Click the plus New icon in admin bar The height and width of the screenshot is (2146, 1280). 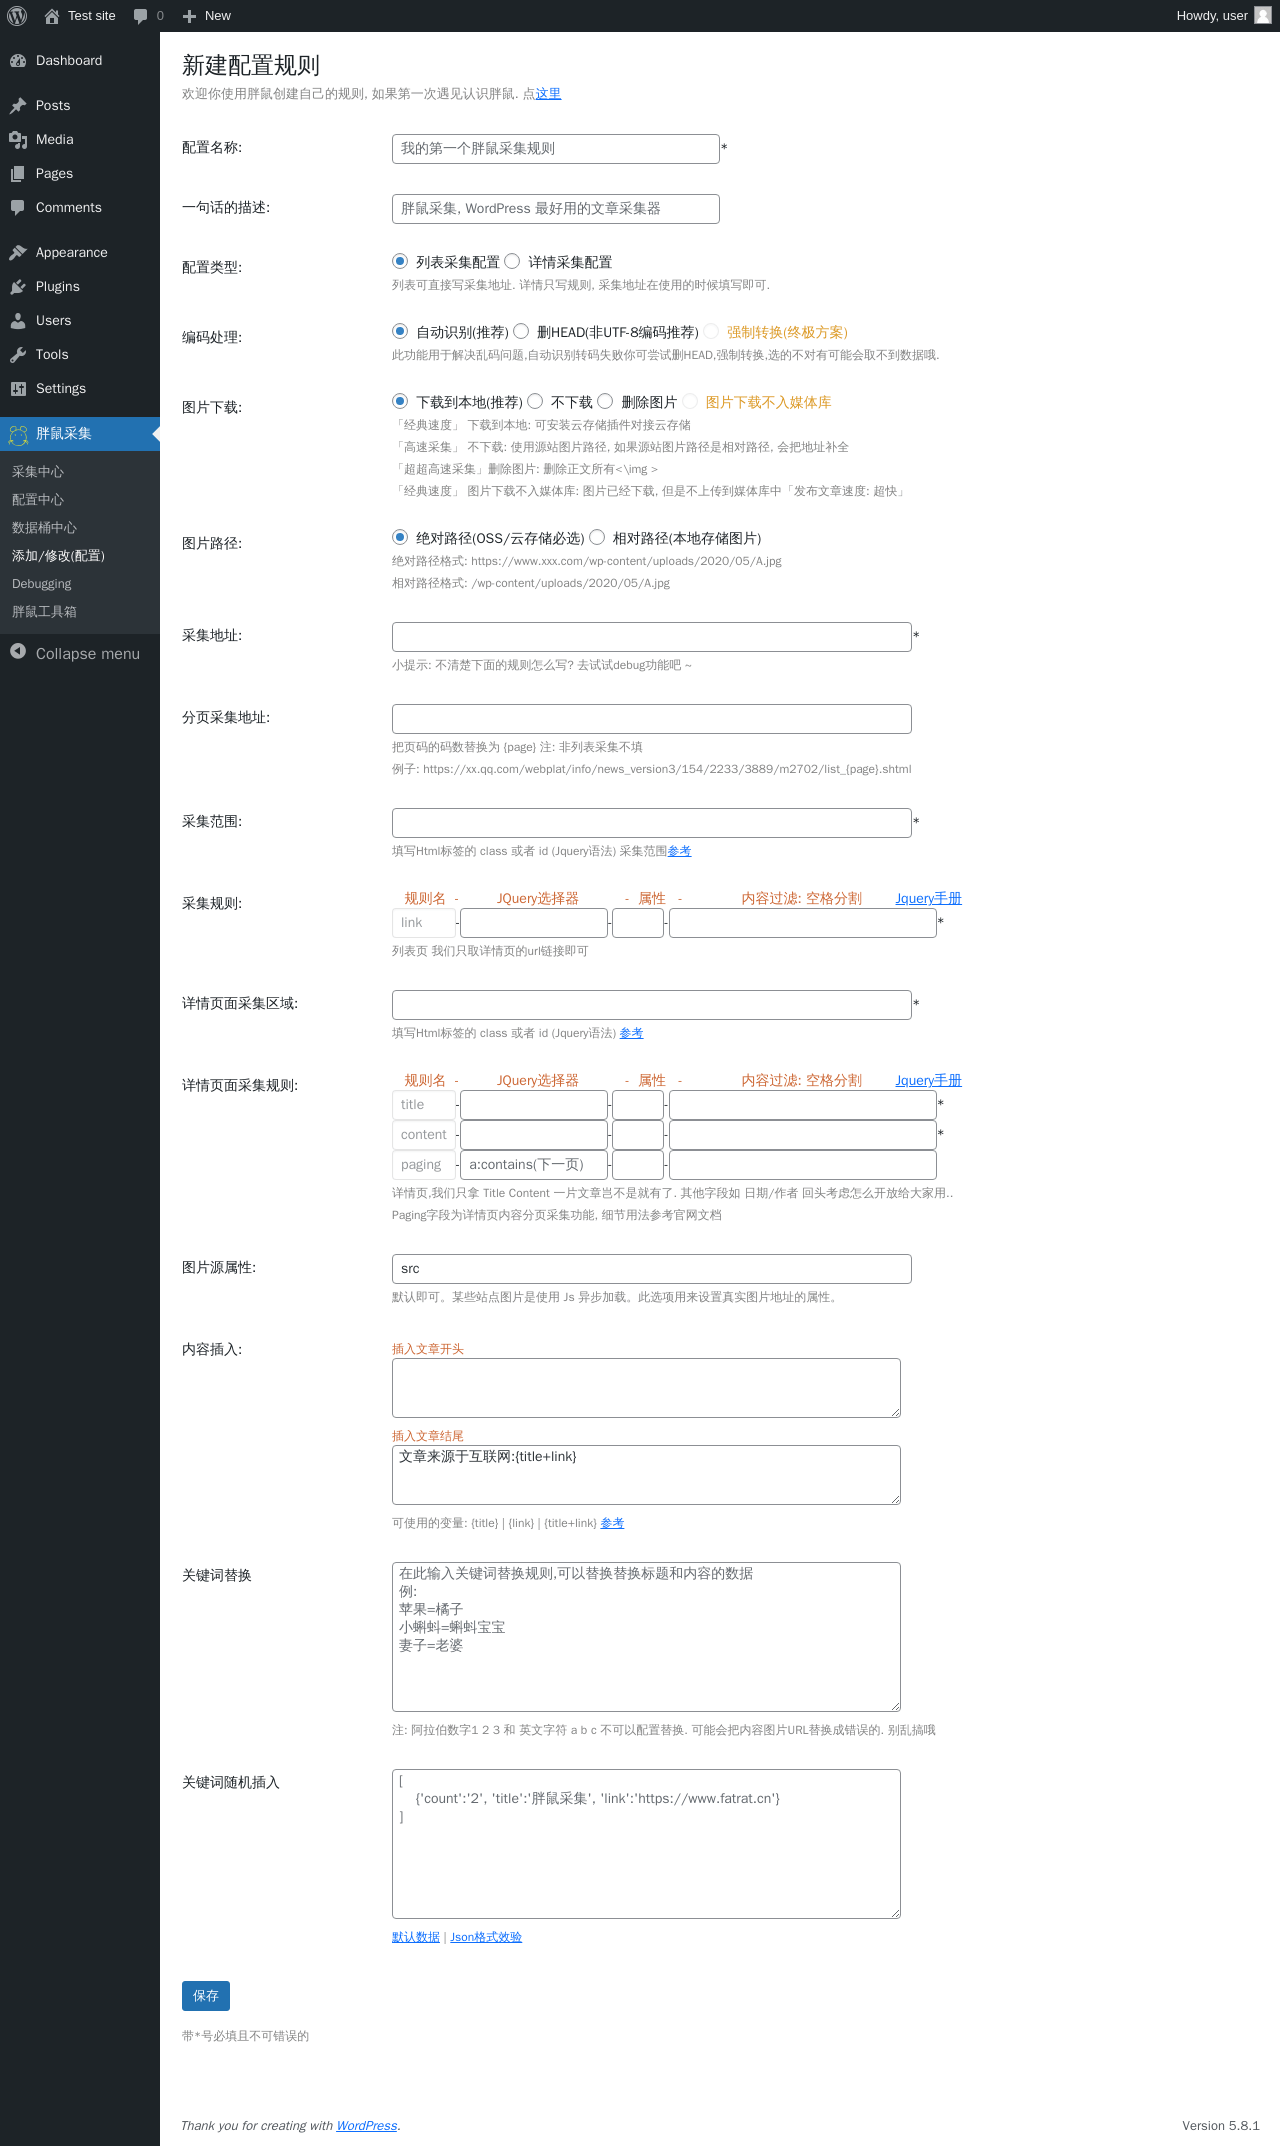(x=189, y=16)
